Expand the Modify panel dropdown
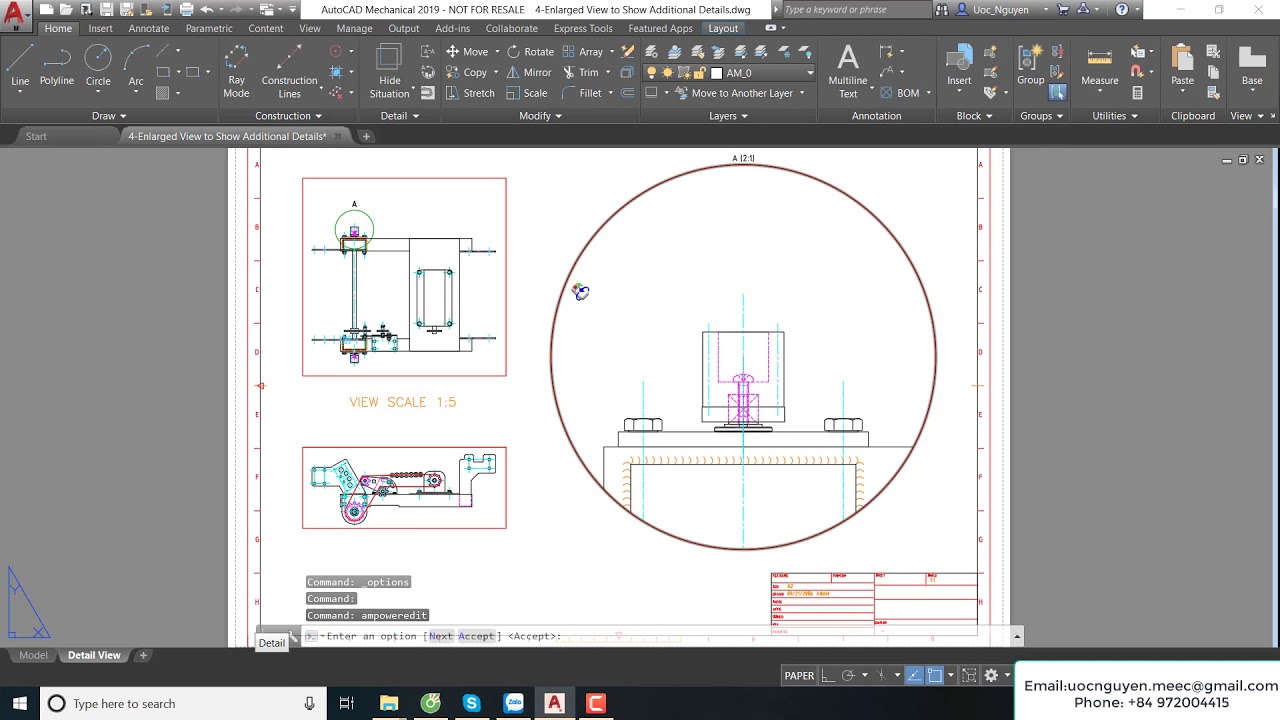1280x720 pixels. pyautogui.click(x=540, y=116)
